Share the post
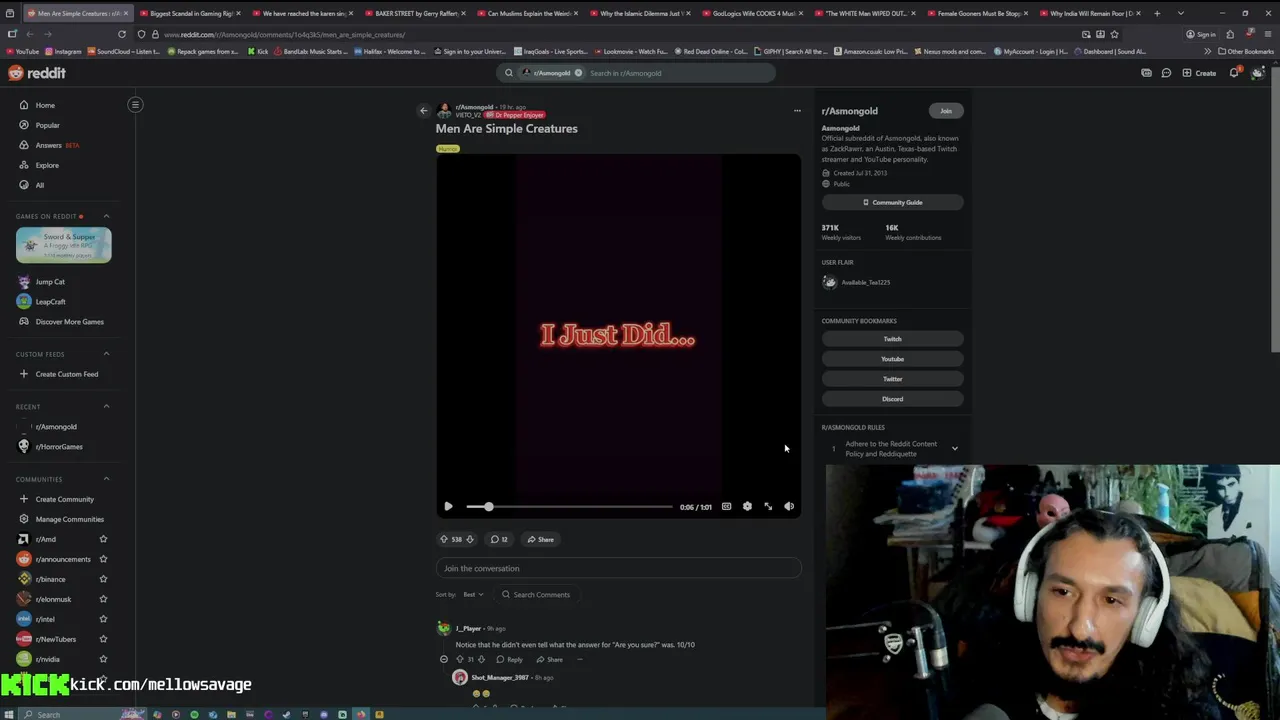This screenshot has width=1280, height=720. tap(541, 539)
